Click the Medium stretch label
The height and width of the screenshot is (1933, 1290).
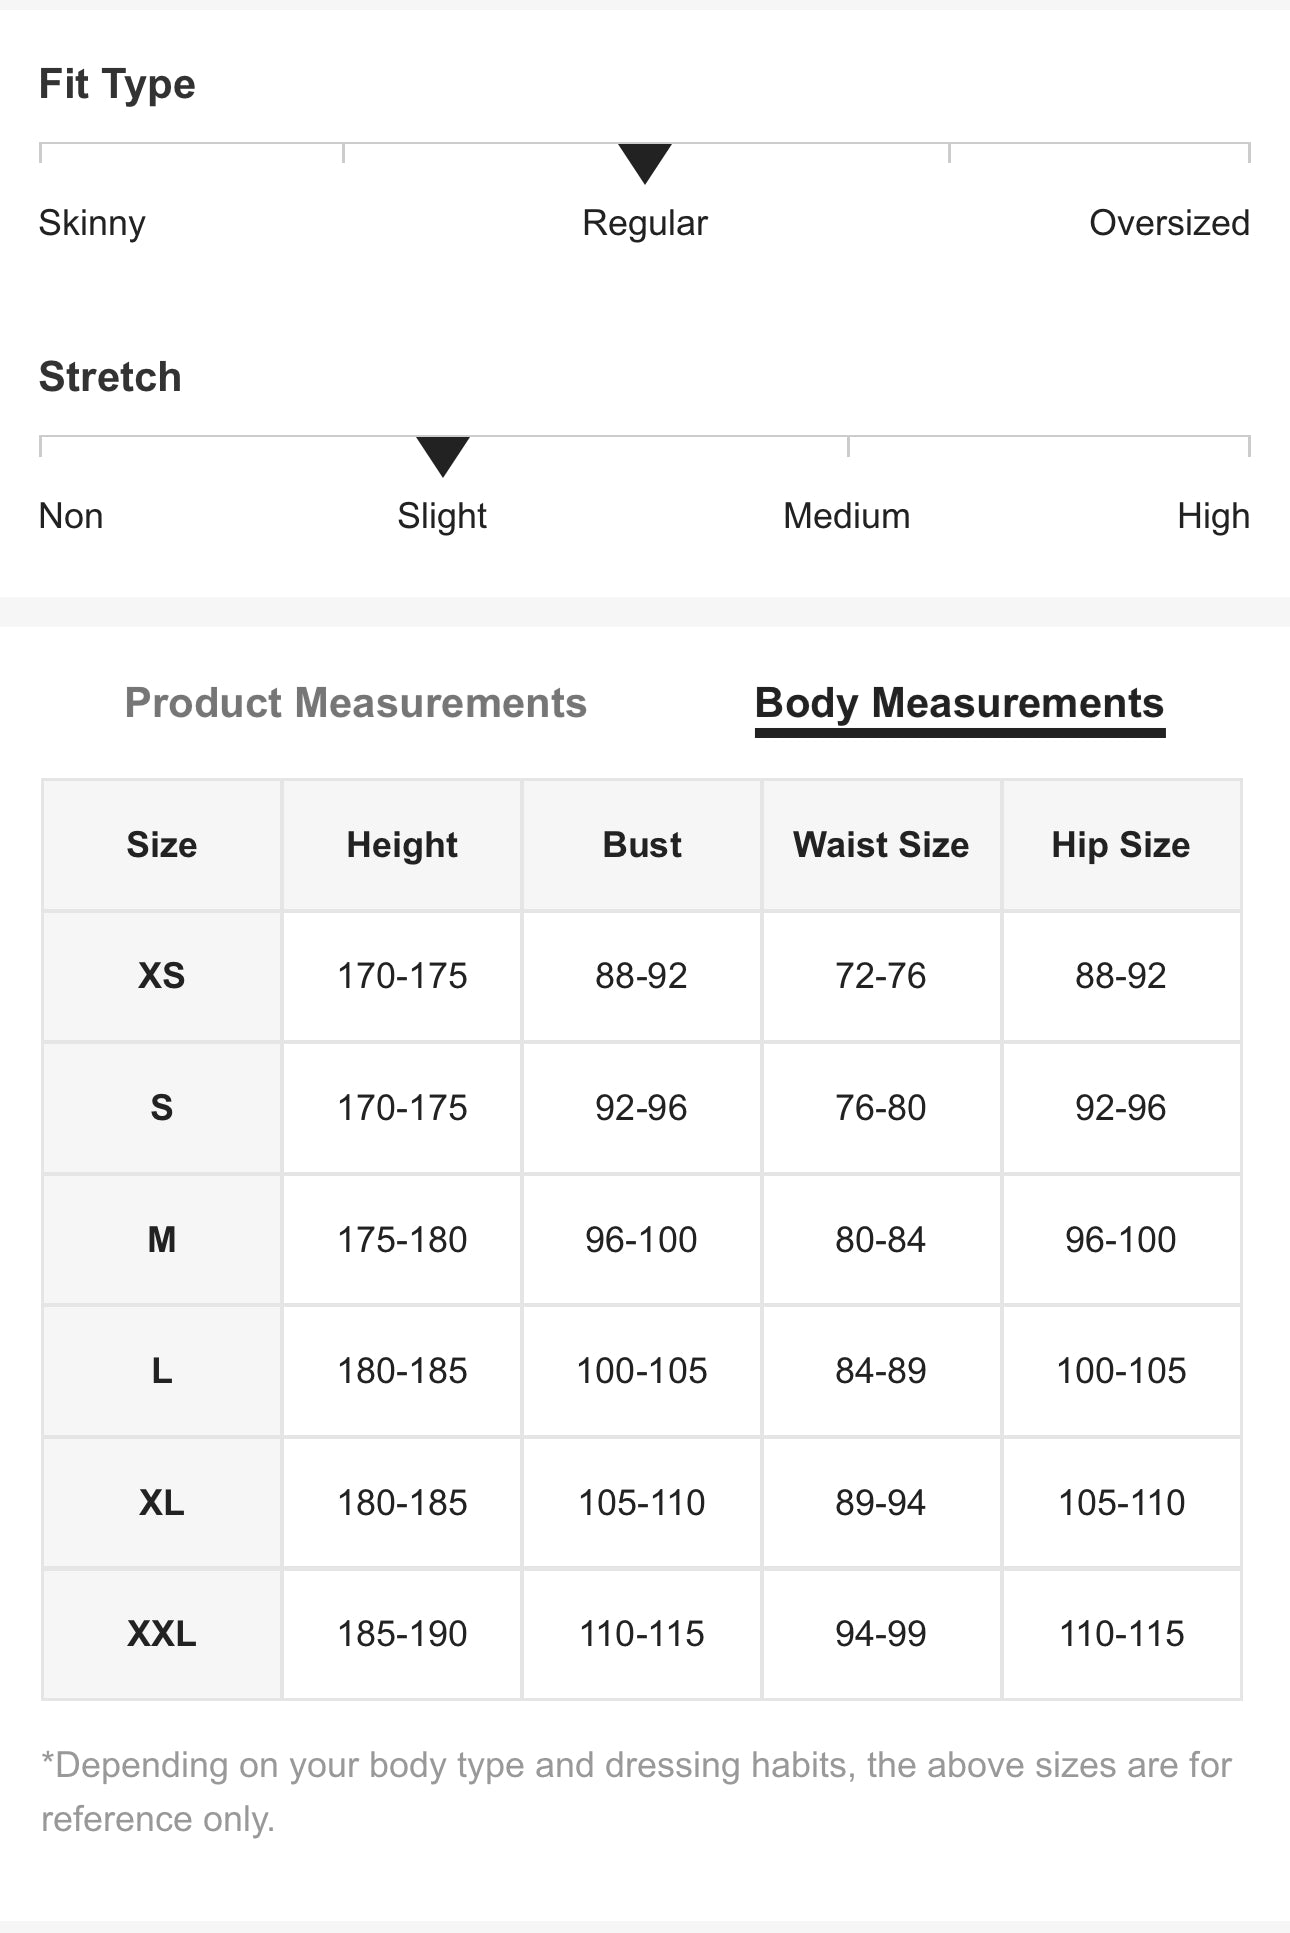pos(846,516)
